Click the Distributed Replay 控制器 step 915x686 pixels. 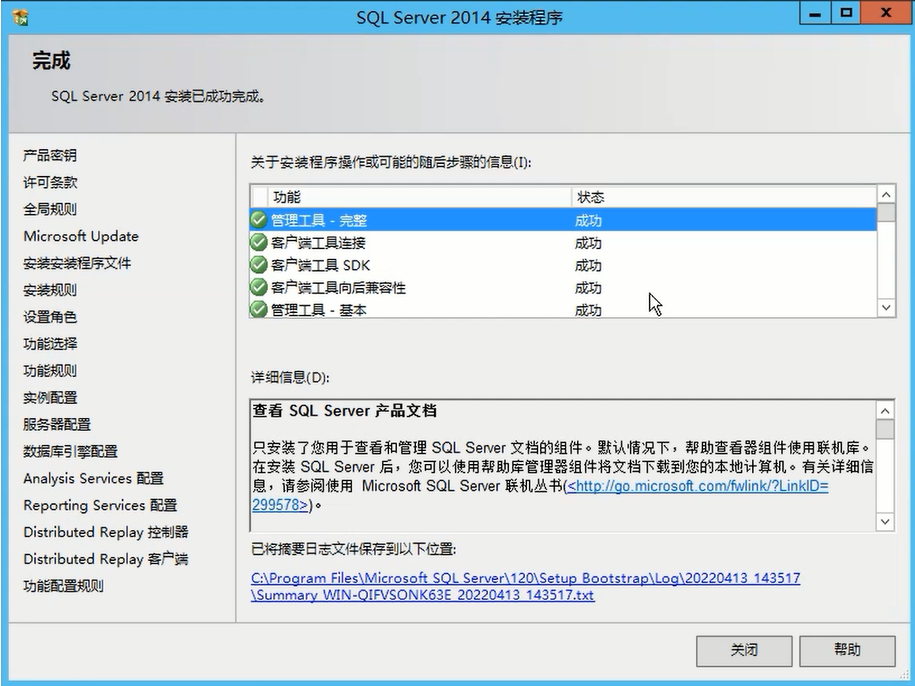click(x=106, y=532)
